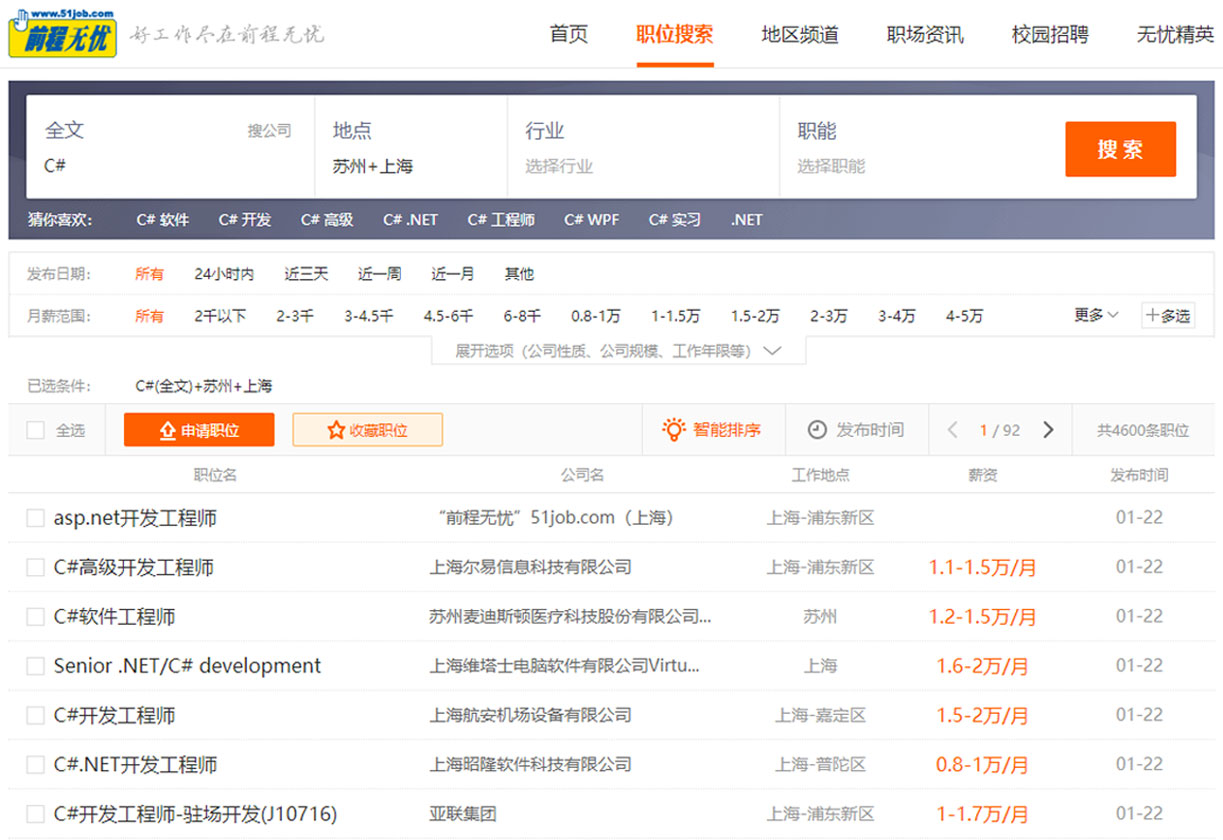
Task: Filter publish date by 其他
Action: 519,274
